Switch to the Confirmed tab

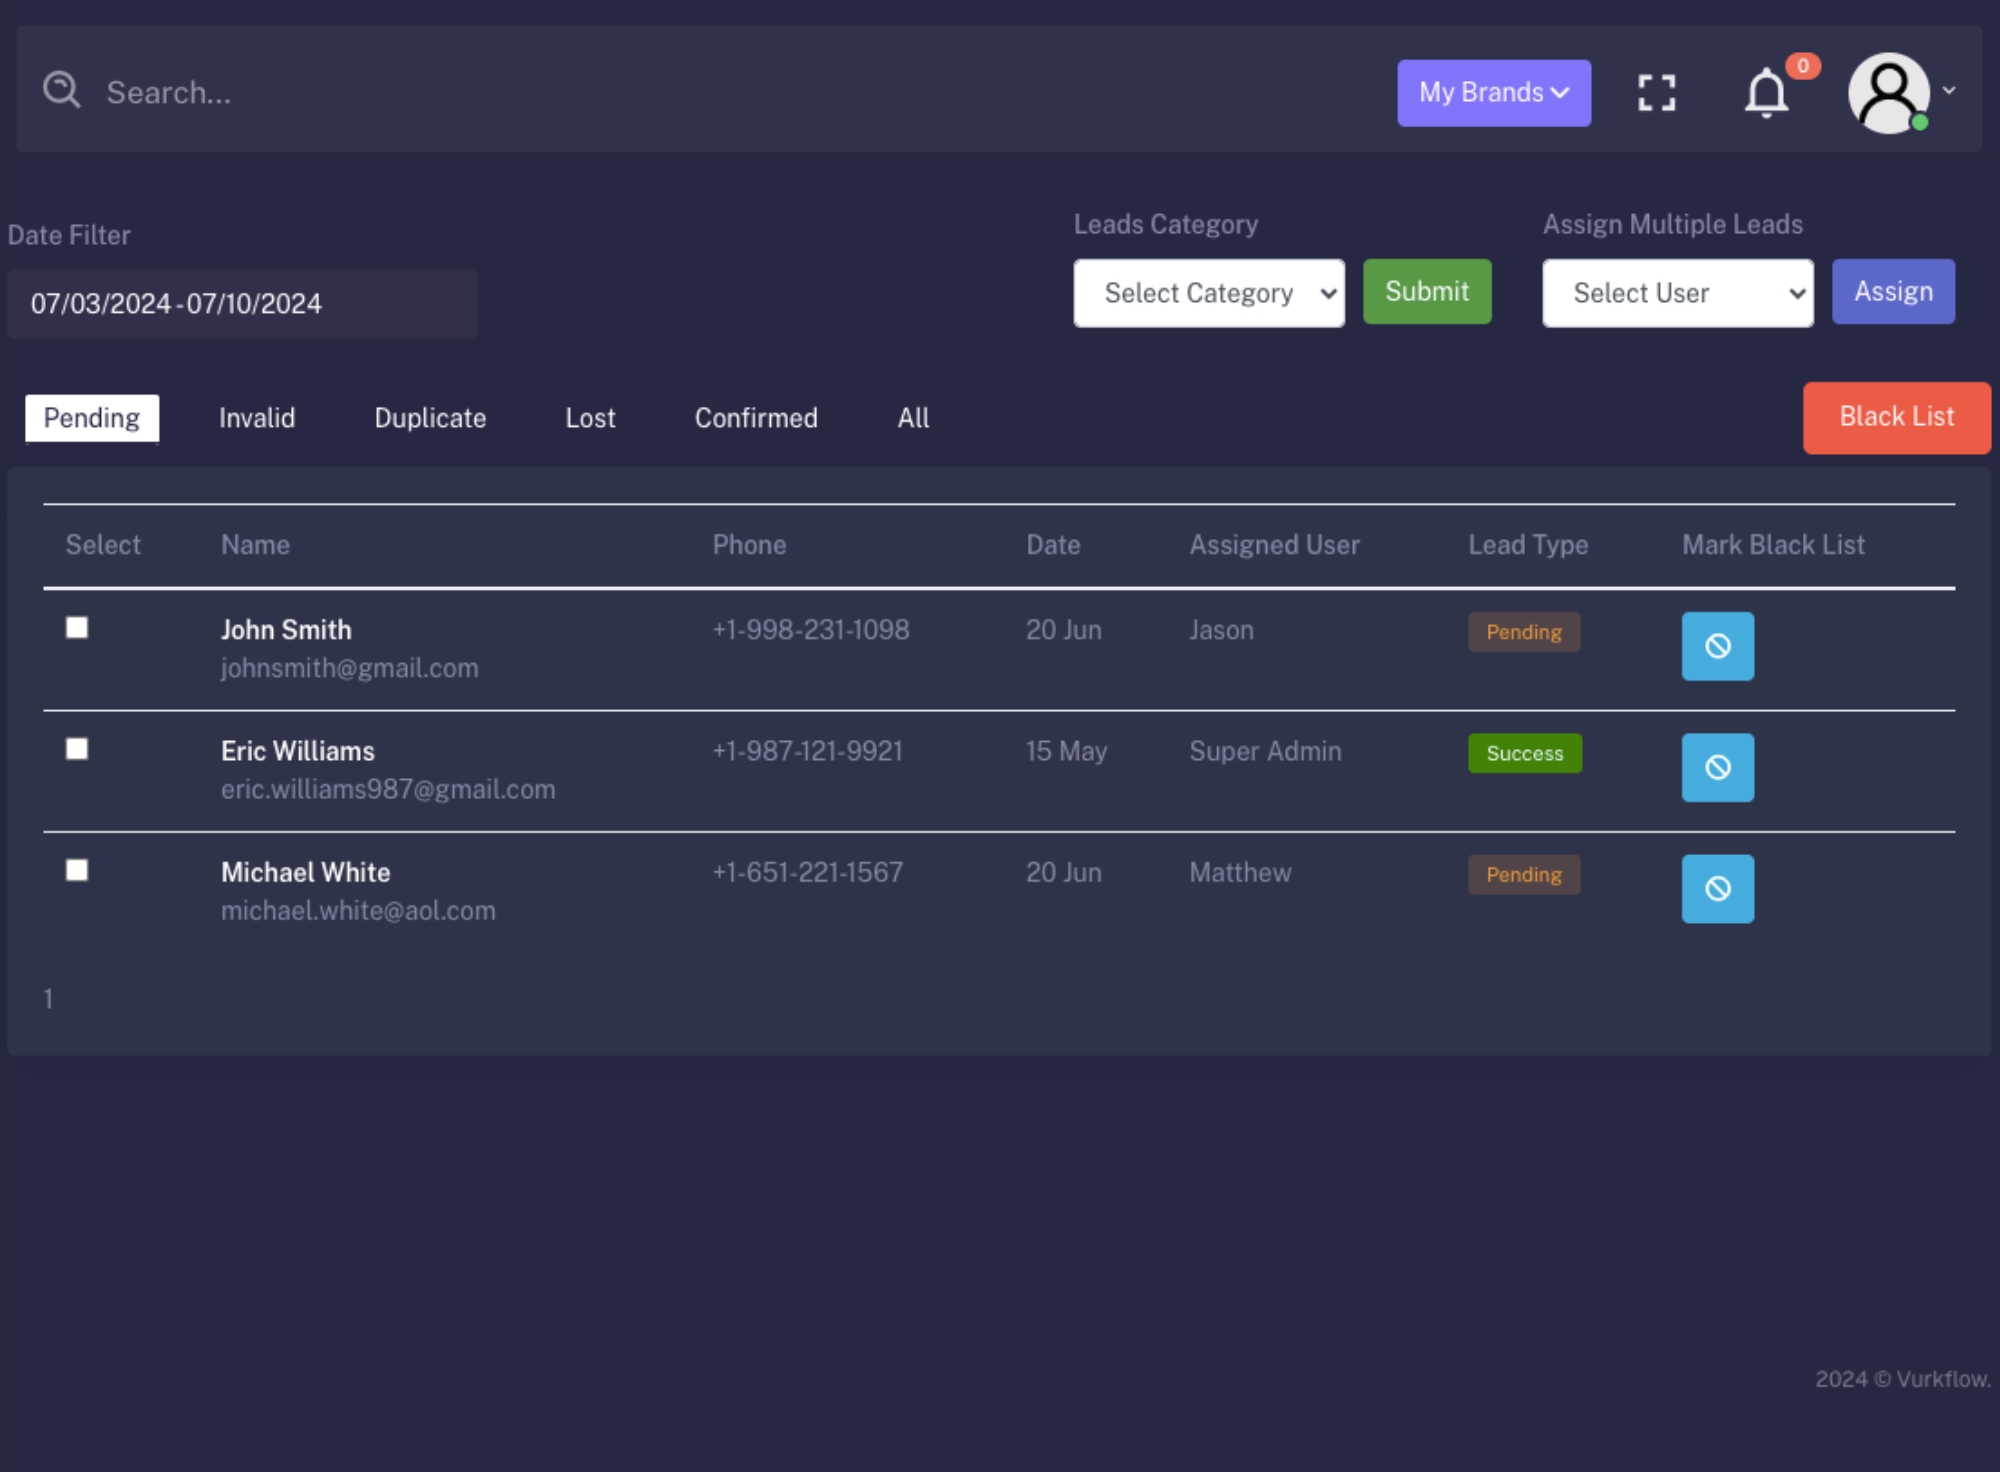pyautogui.click(x=756, y=418)
